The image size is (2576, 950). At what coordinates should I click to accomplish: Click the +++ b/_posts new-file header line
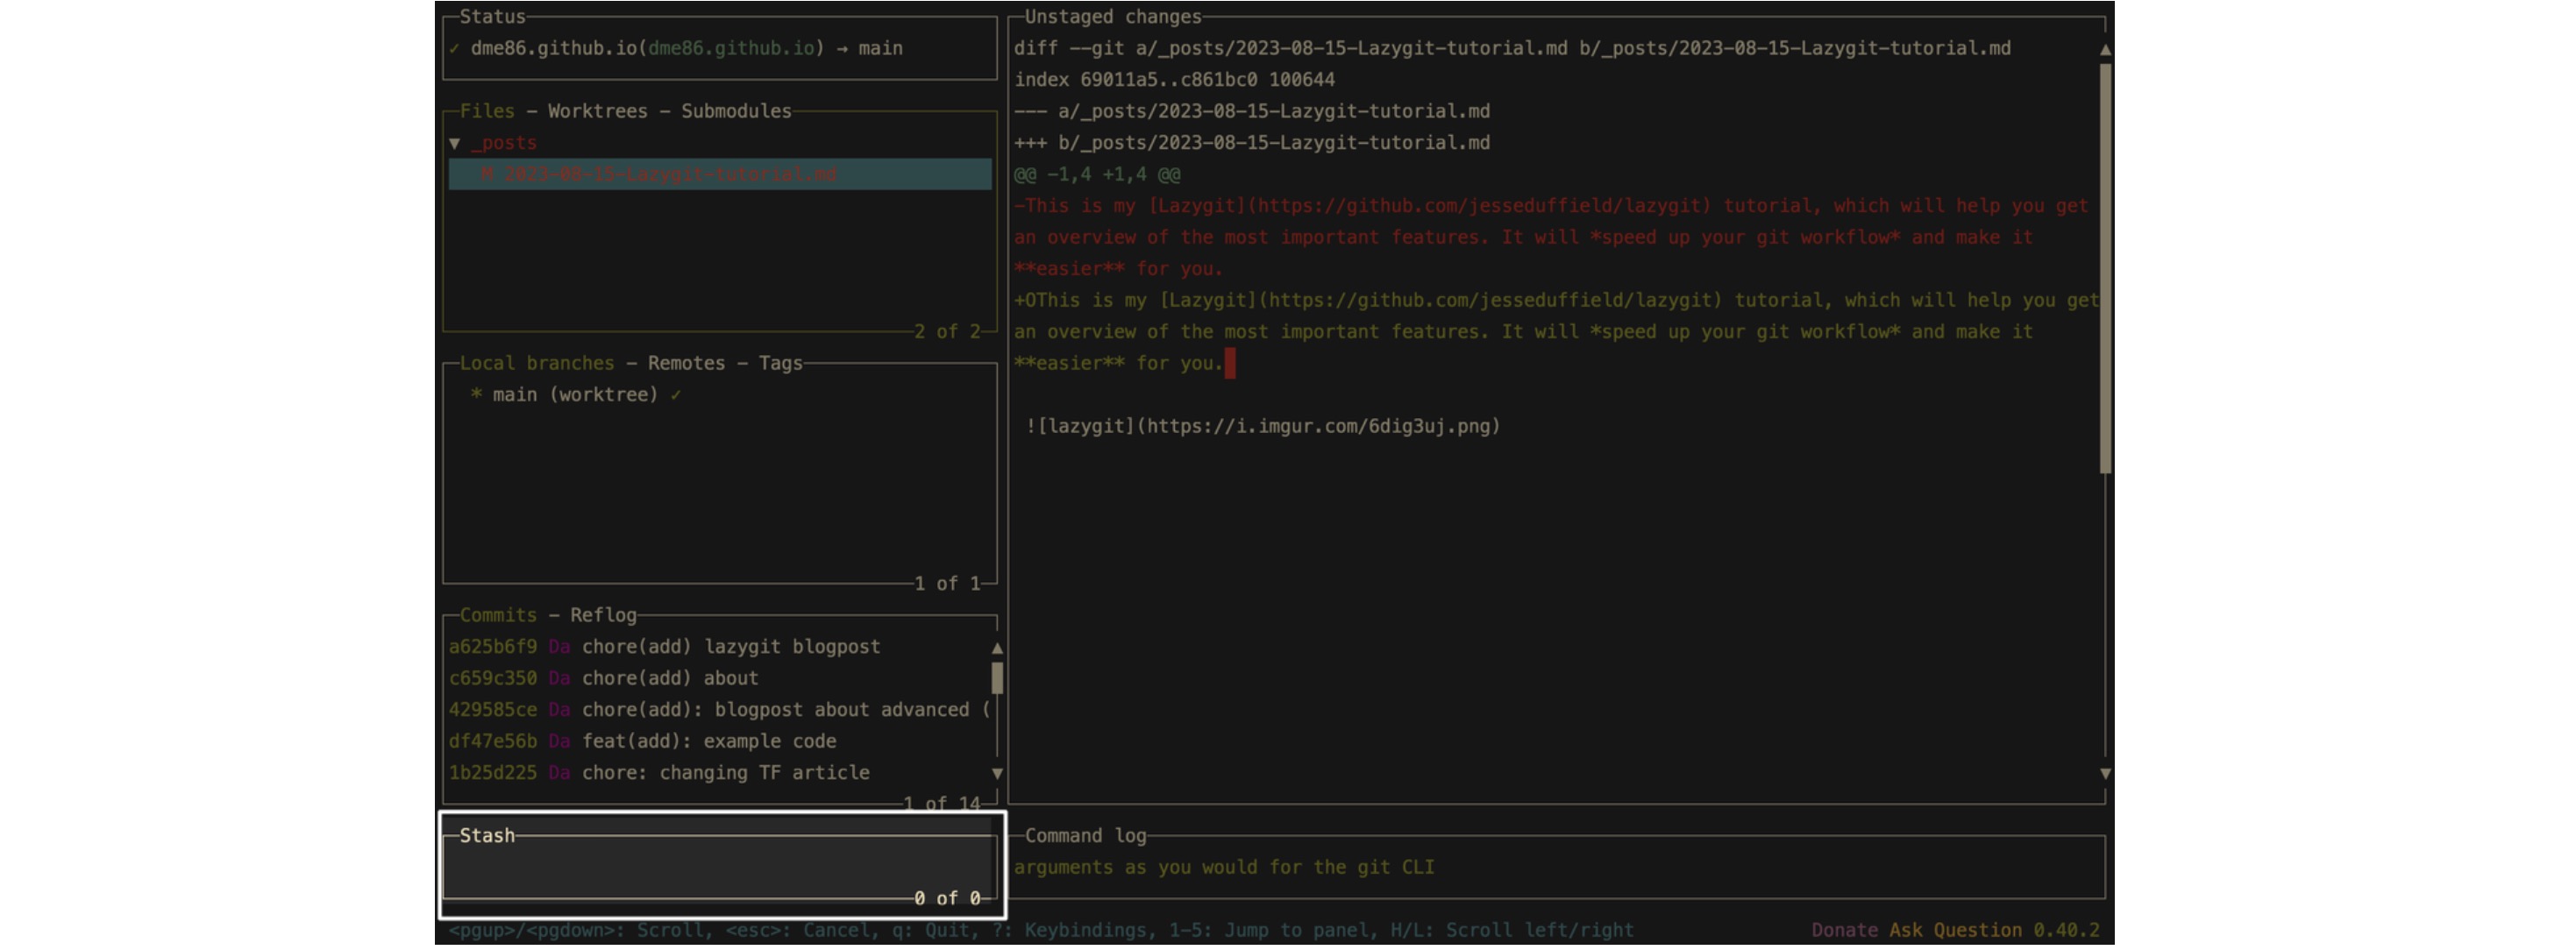[1252, 143]
